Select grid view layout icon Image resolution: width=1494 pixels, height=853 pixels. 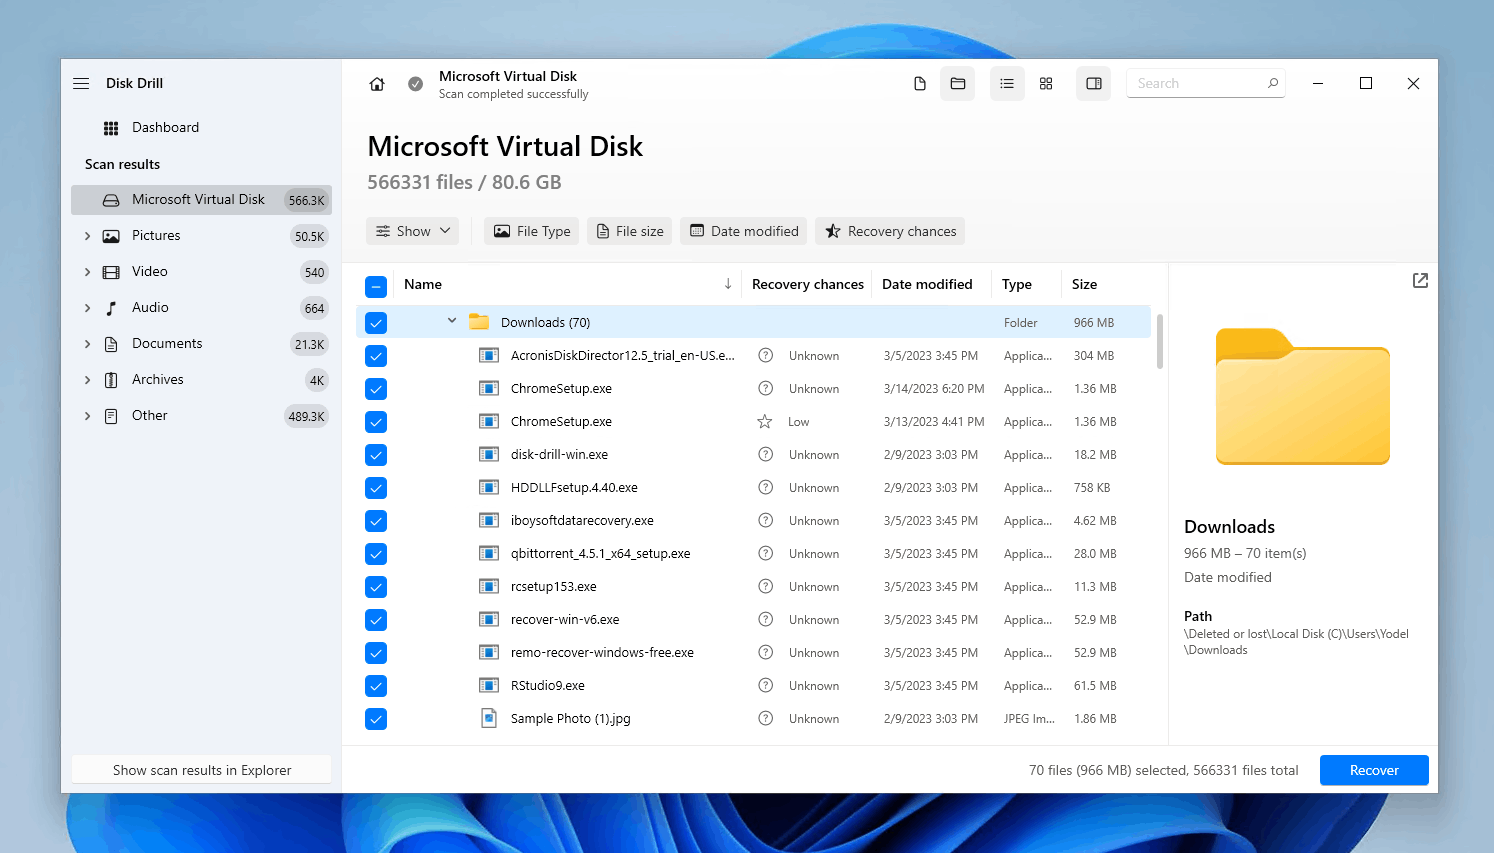point(1046,84)
